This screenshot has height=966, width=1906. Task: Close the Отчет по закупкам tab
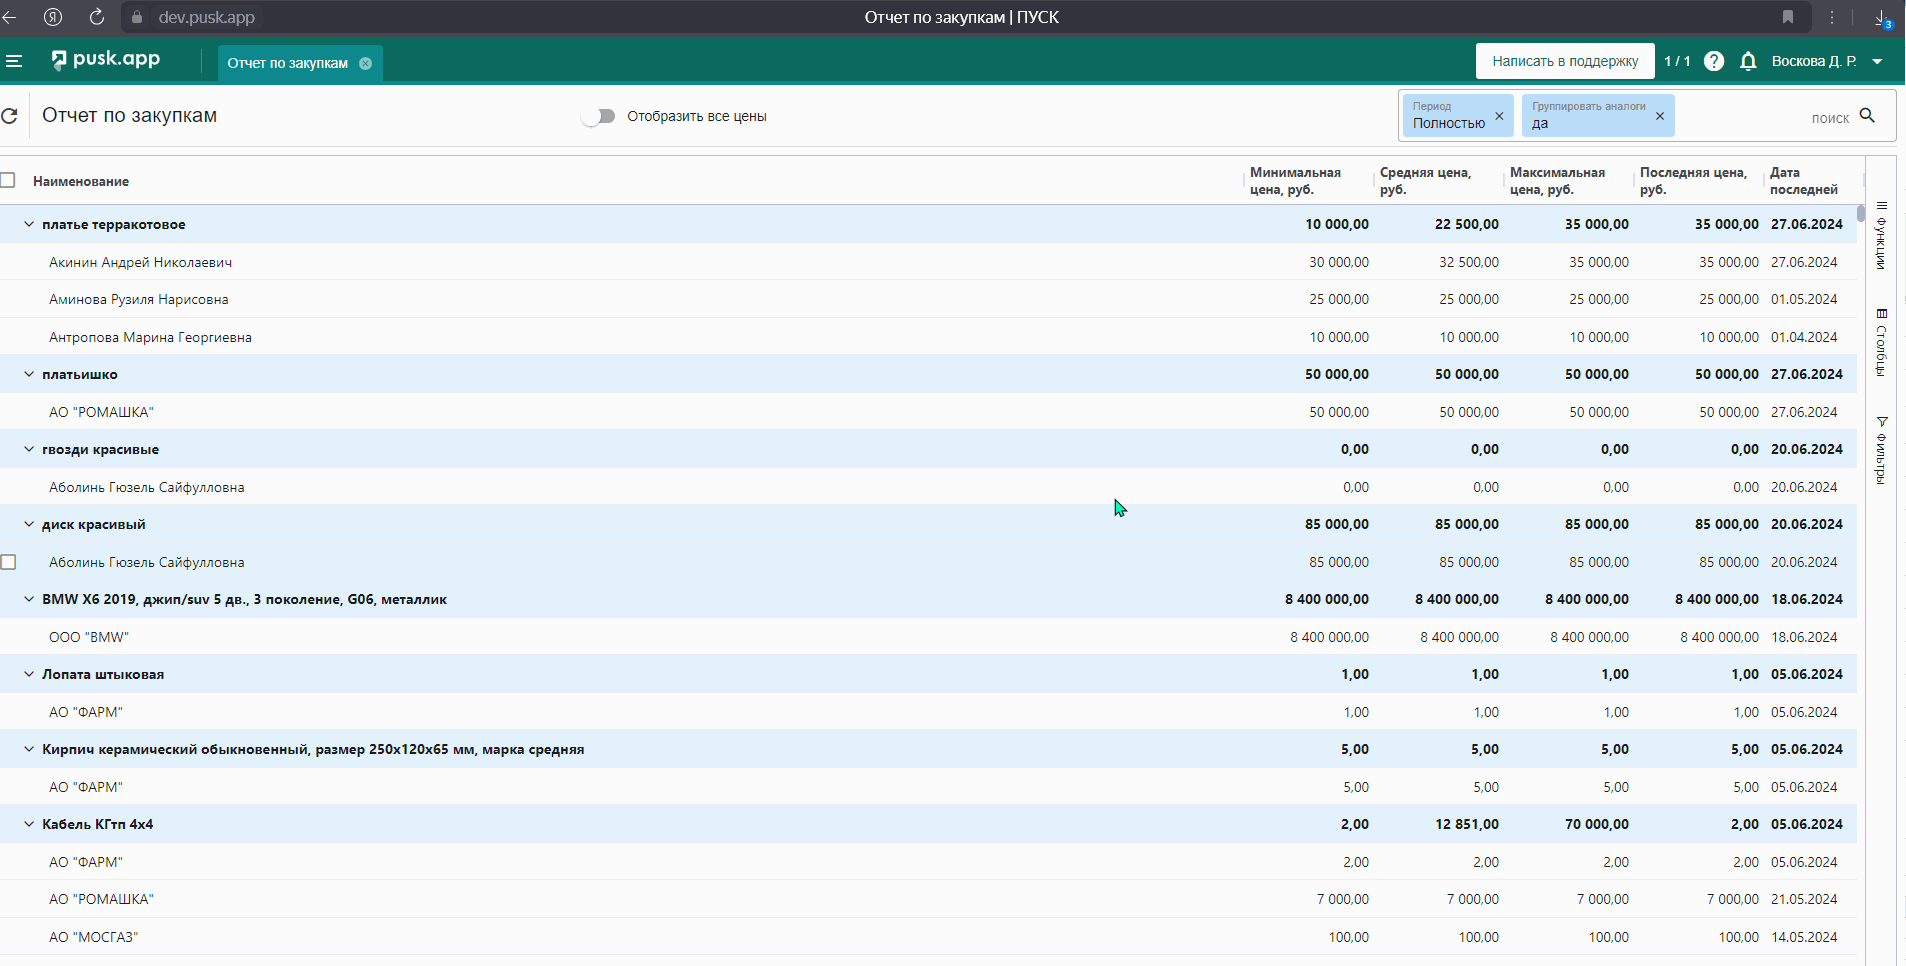coord(365,63)
